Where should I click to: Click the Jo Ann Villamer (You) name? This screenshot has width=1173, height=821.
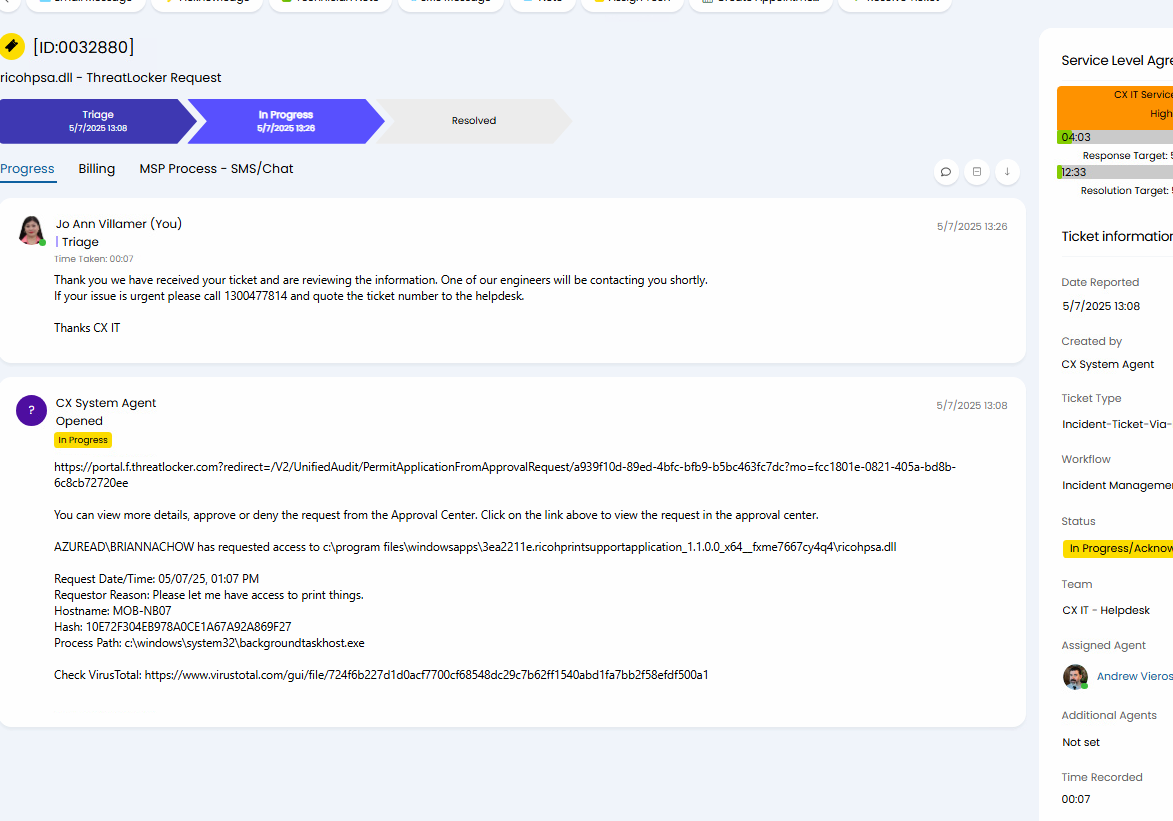[119, 224]
